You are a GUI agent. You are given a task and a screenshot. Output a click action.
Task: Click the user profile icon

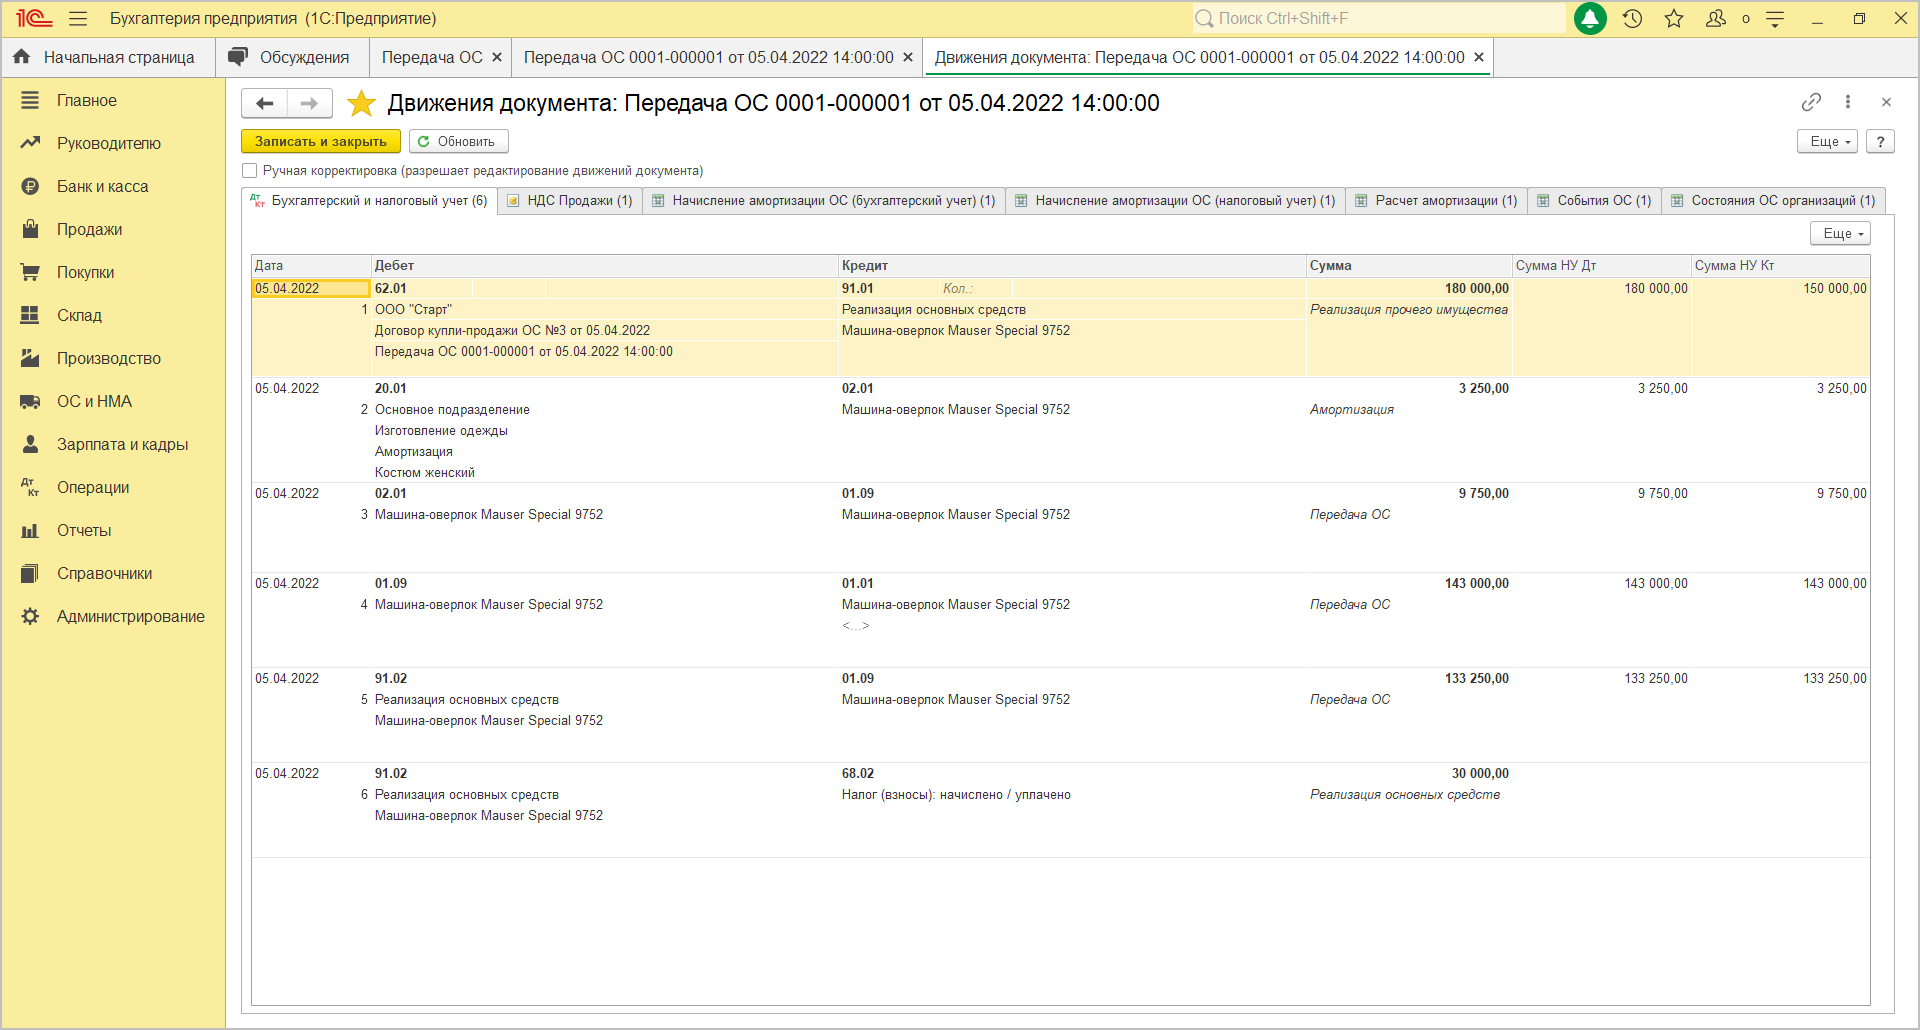[1716, 18]
